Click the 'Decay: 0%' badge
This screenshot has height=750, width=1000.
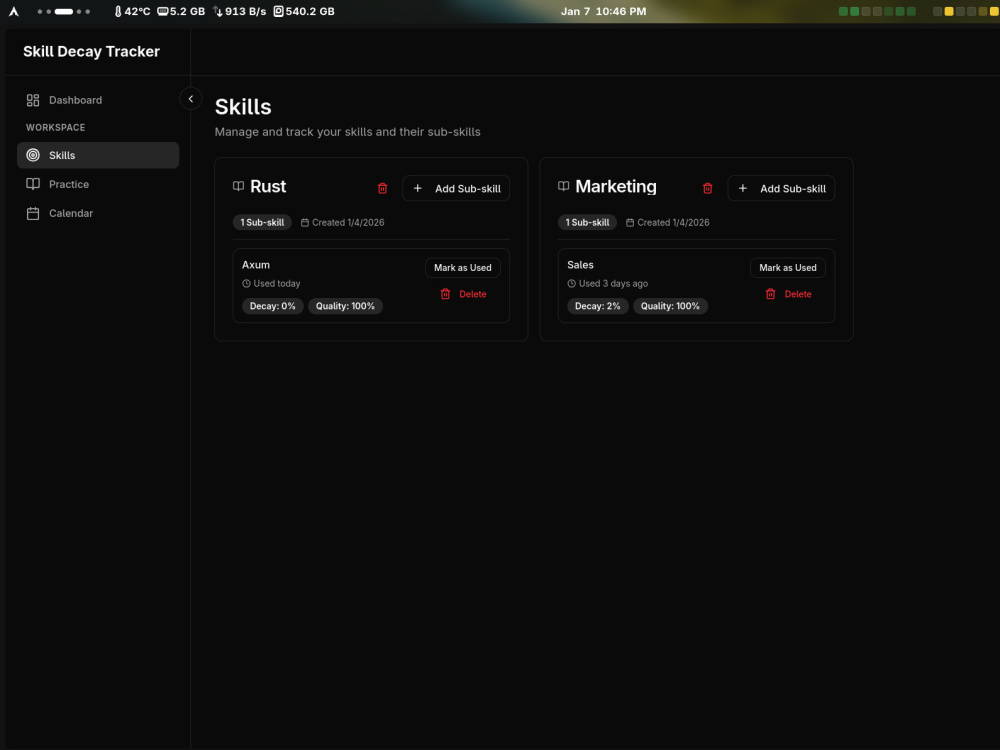point(272,306)
